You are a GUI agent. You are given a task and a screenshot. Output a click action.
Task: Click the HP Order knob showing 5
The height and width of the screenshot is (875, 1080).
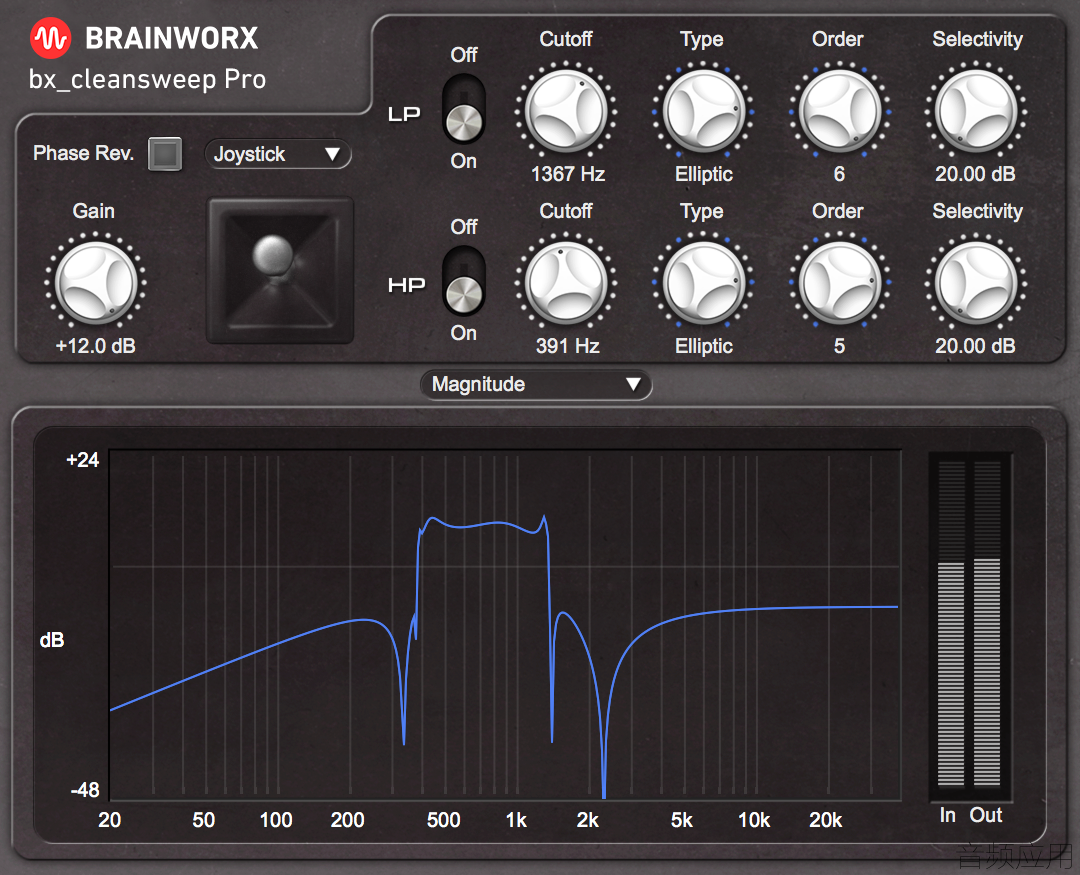(840, 282)
